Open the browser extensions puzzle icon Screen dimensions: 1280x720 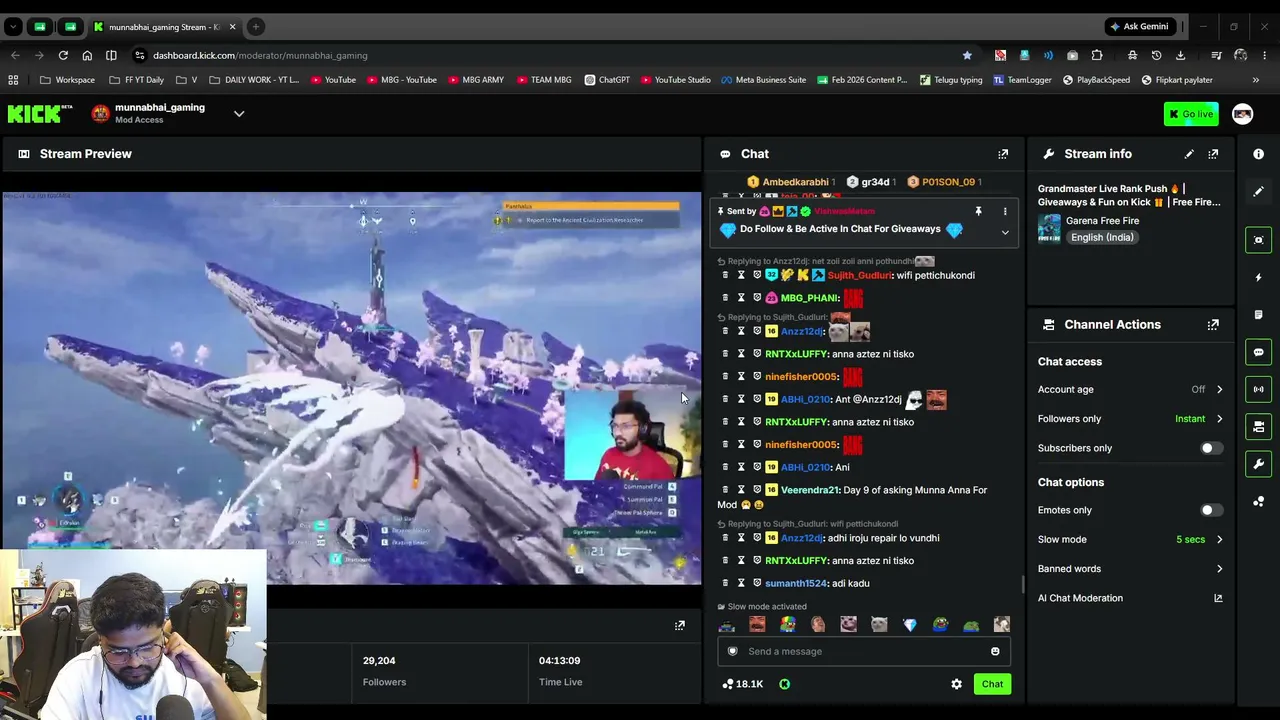1097,55
